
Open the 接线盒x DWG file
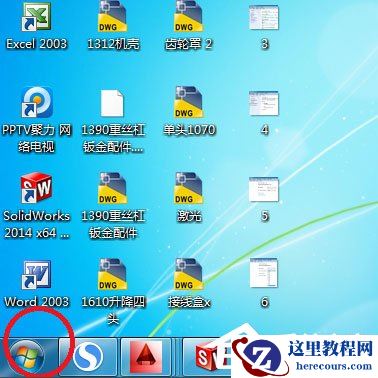click(188, 274)
